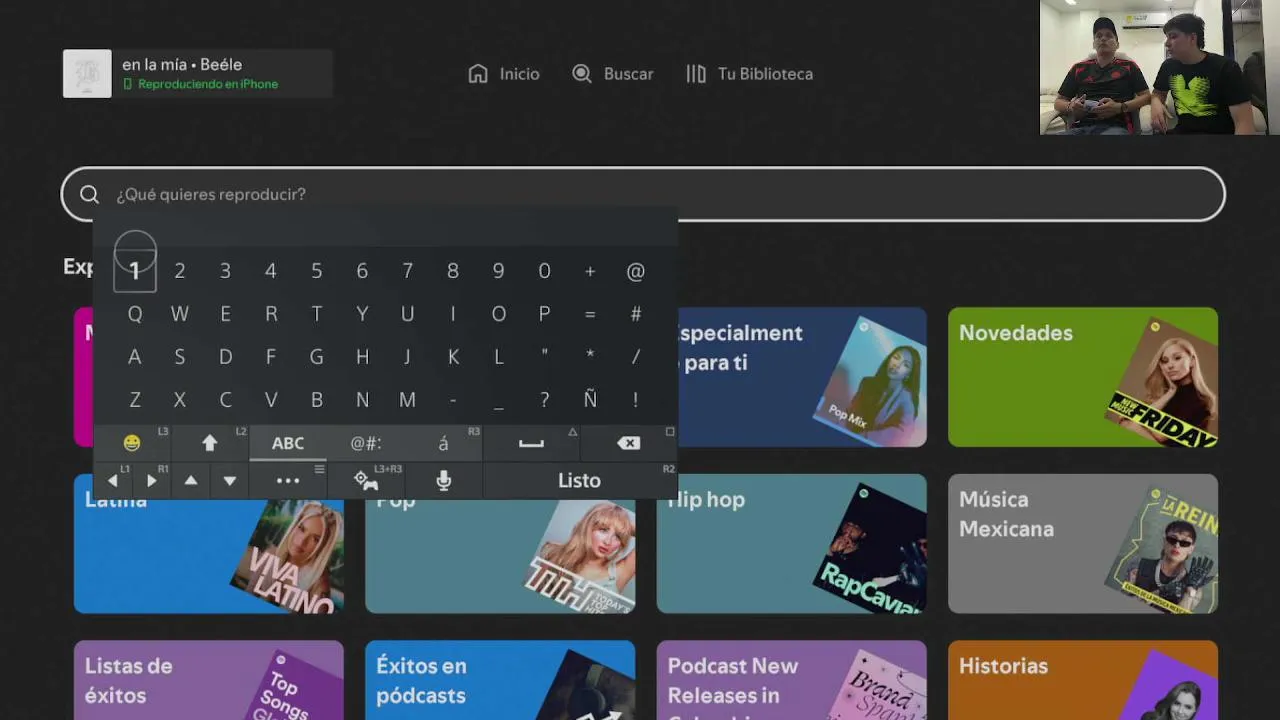
Task: Open the Buscar search tab
Action: (x=612, y=74)
